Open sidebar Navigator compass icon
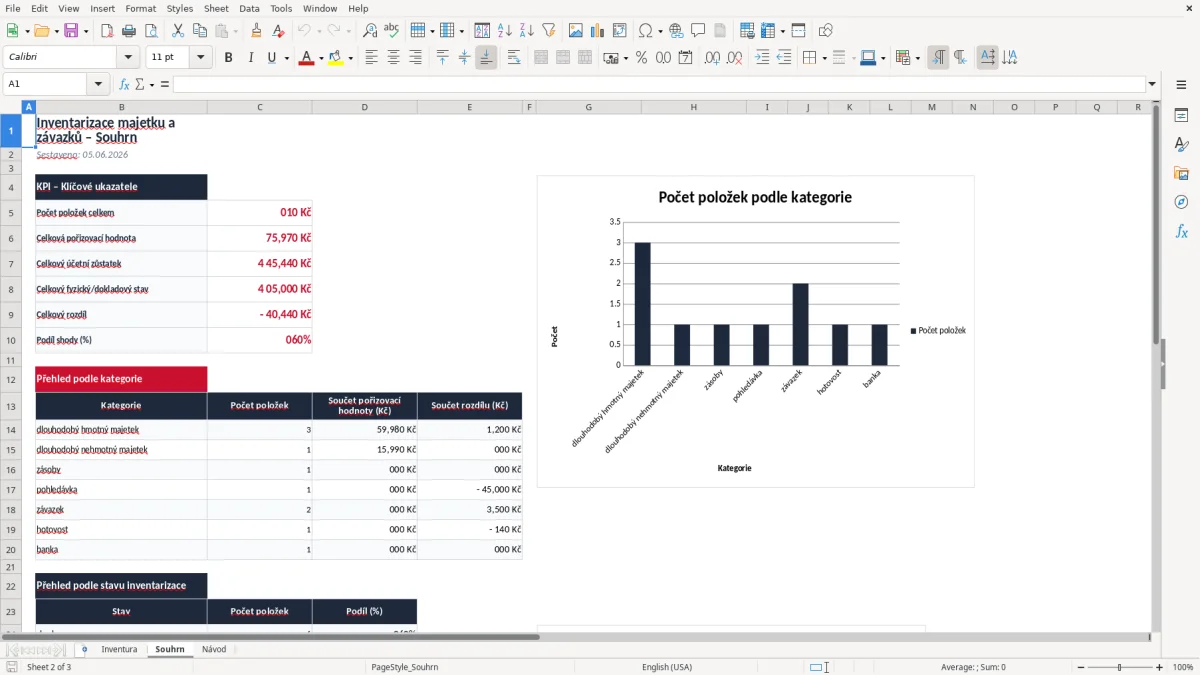 tap(1181, 202)
